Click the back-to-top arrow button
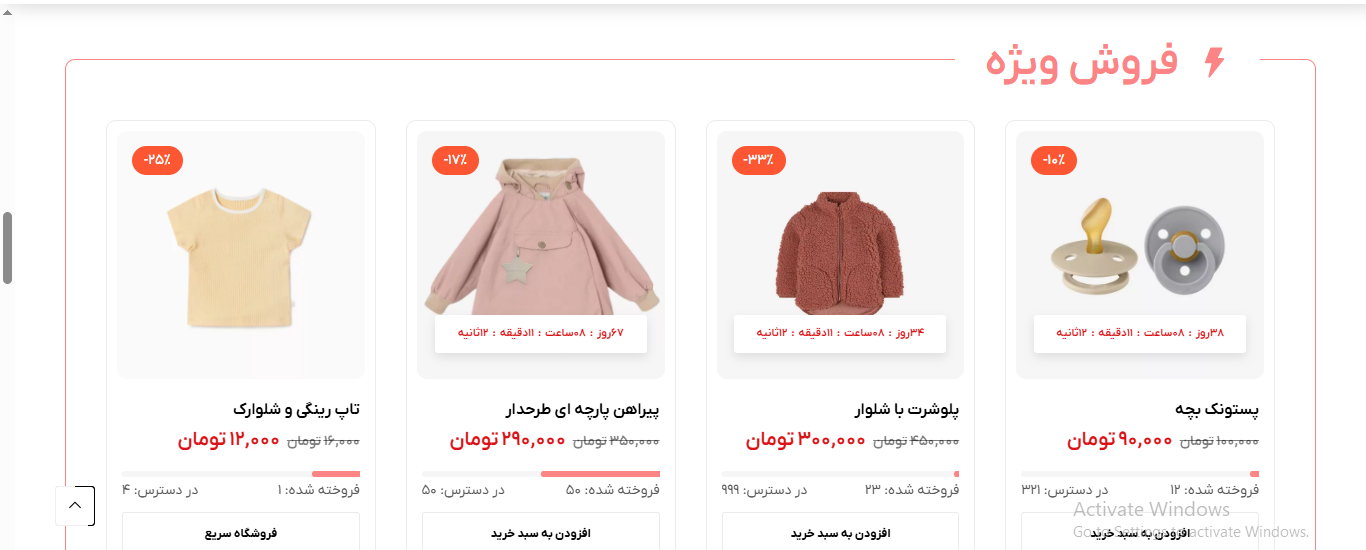The width and height of the screenshot is (1366, 550). (x=75, y=505)
